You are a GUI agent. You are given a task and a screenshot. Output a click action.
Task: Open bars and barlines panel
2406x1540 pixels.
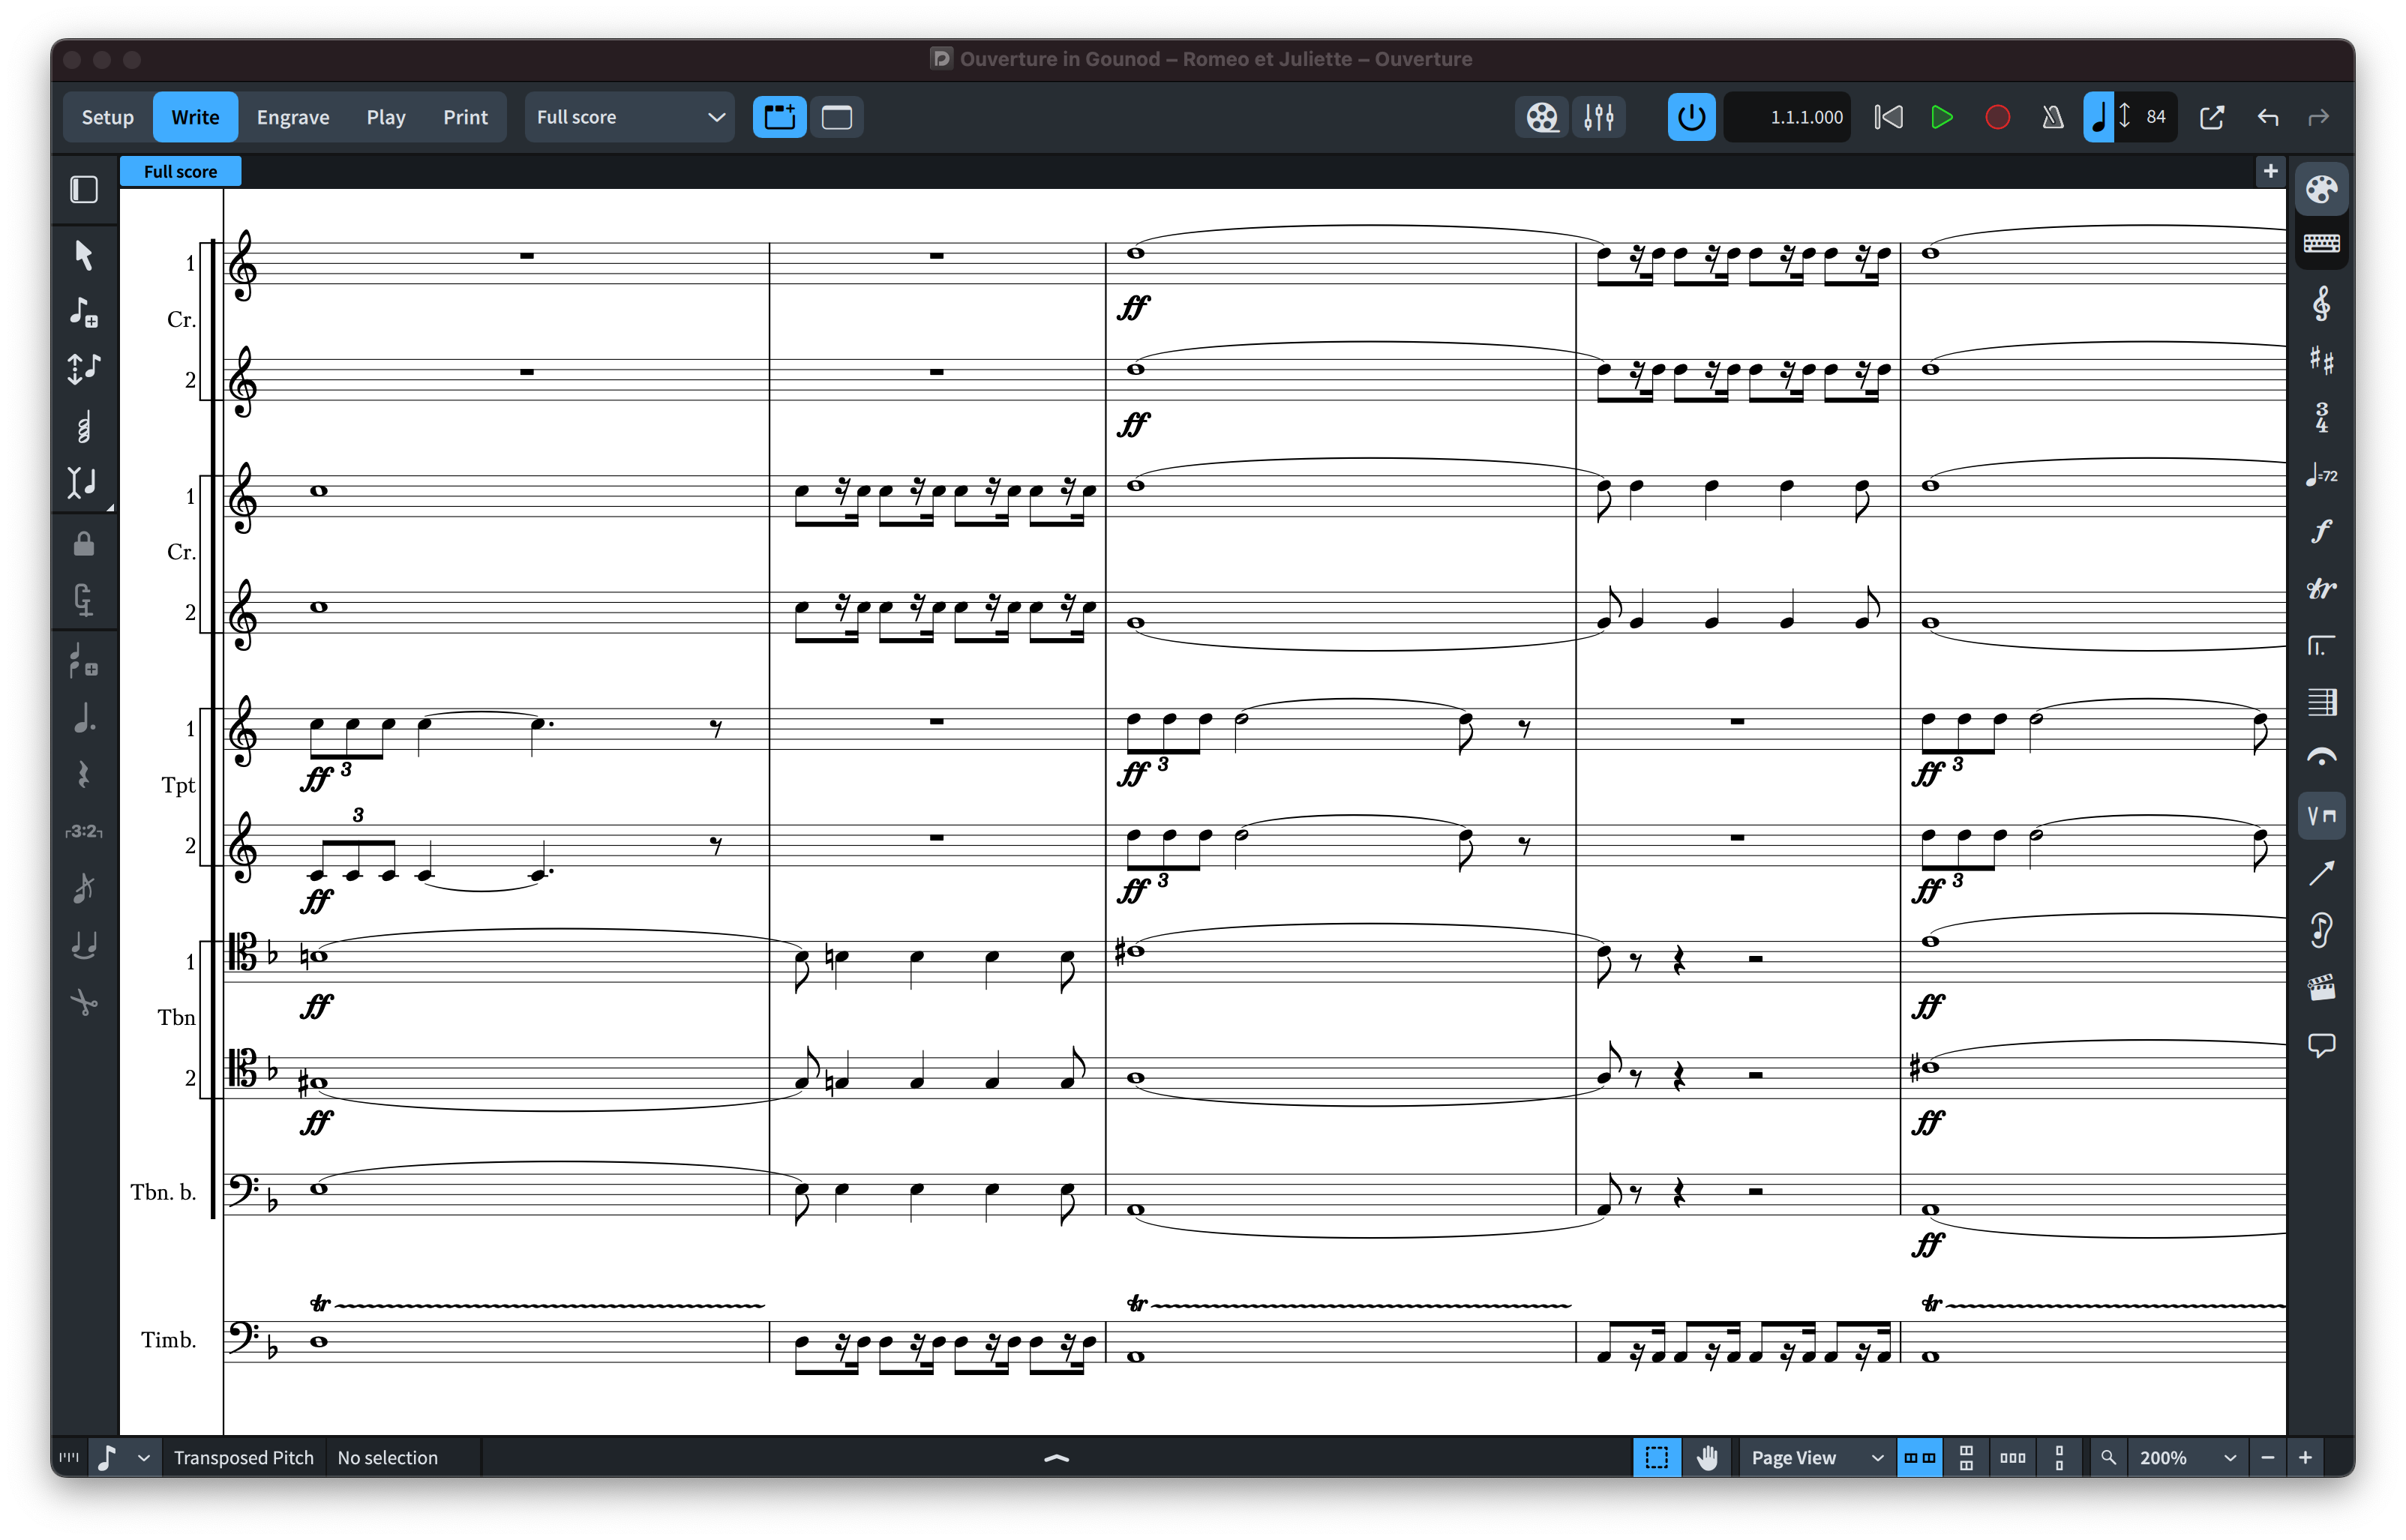coord(2321,702)
